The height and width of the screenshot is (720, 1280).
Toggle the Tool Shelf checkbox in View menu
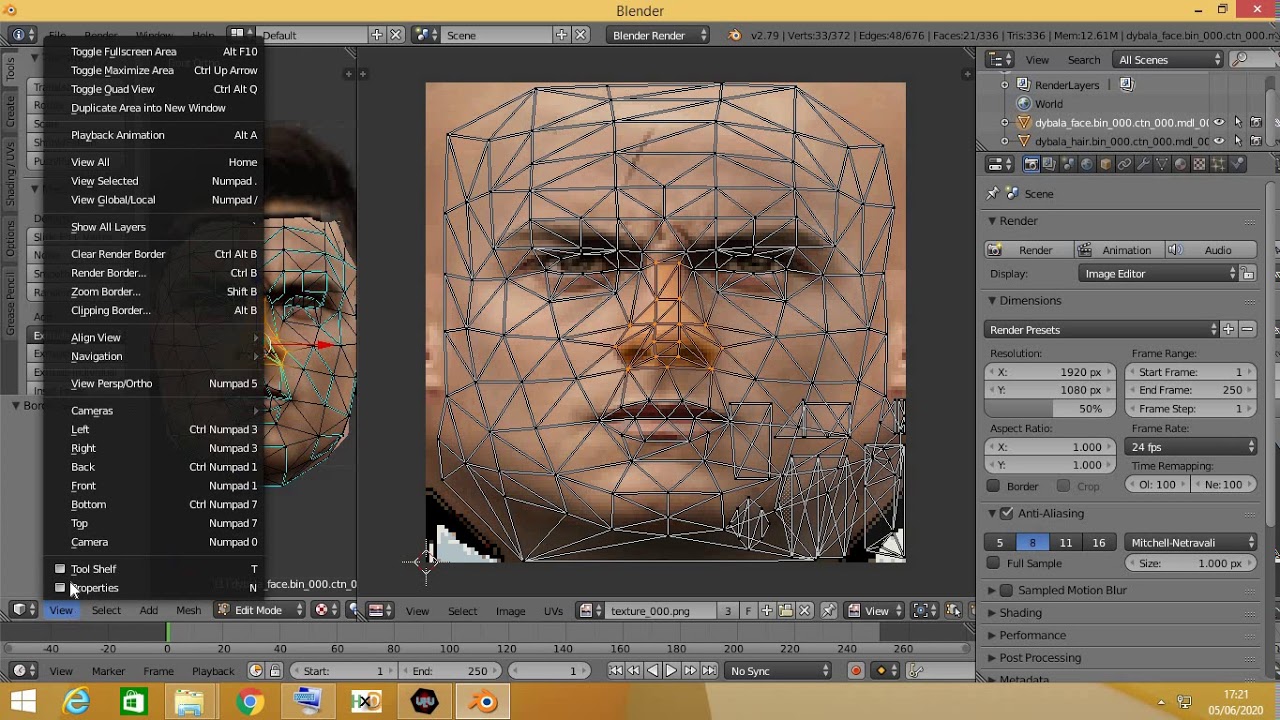click(x=60, y=569)
